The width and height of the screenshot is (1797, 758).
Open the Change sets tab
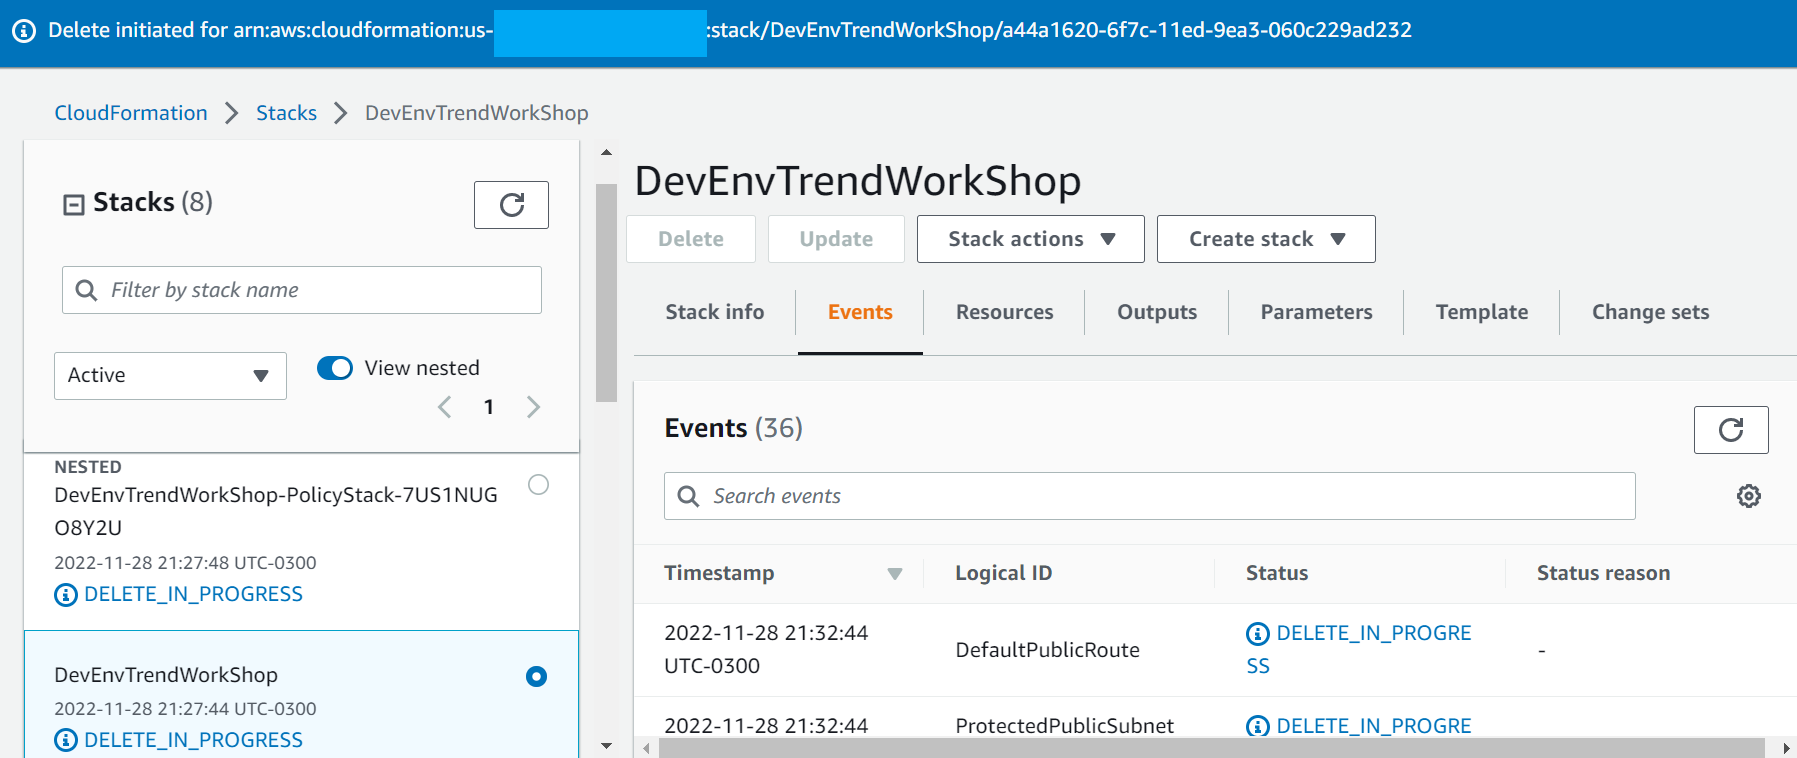(x=1650, y=312)
